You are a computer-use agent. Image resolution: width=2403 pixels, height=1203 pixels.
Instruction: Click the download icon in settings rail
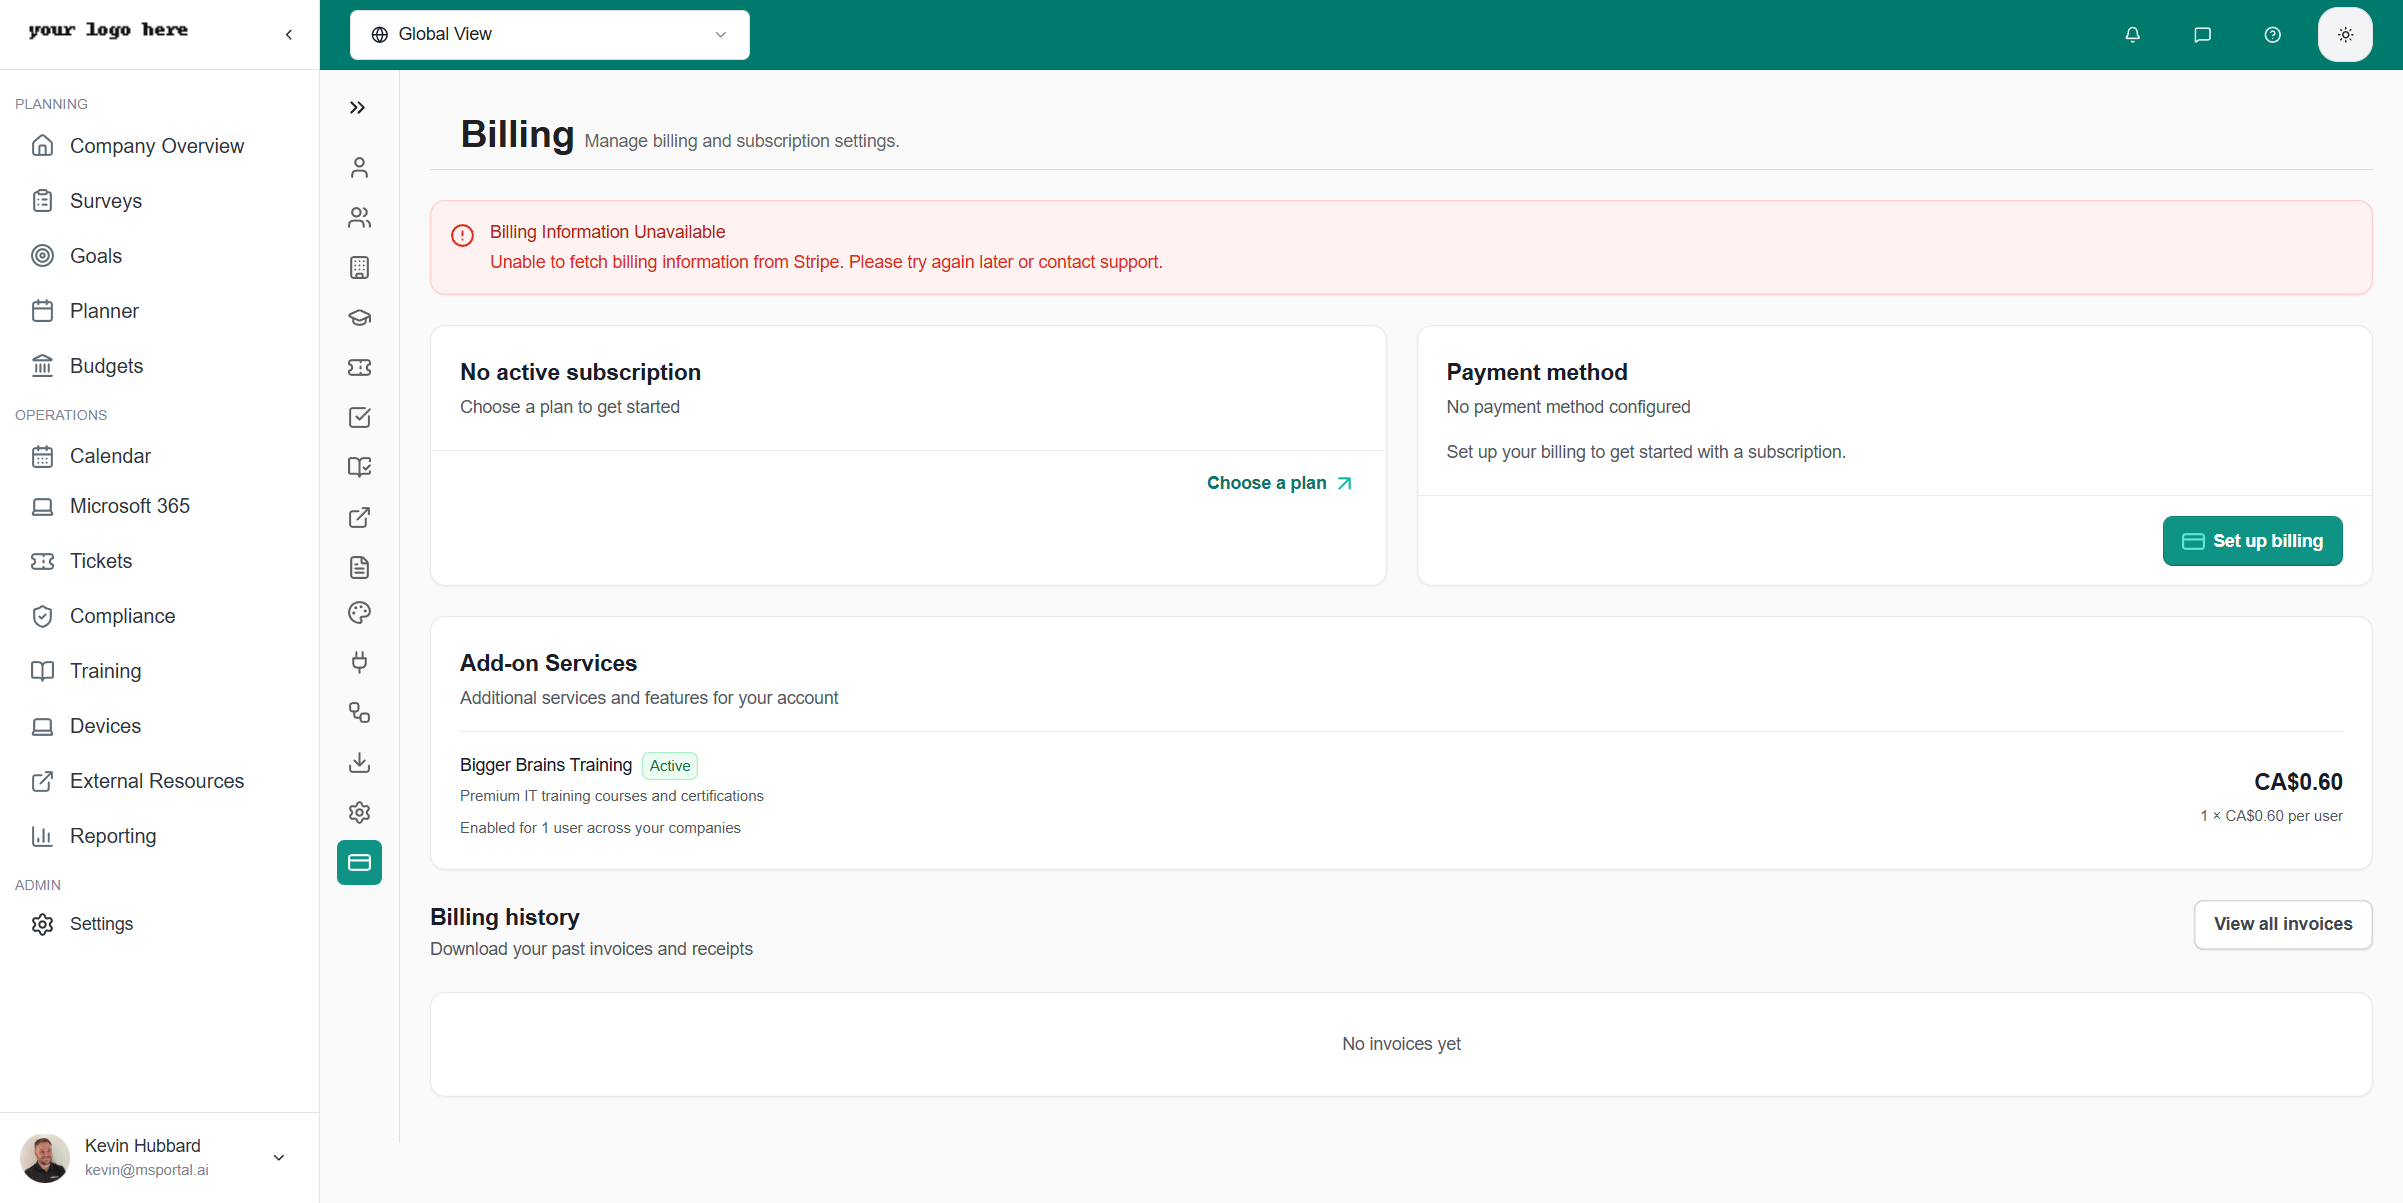coord(359,763)
